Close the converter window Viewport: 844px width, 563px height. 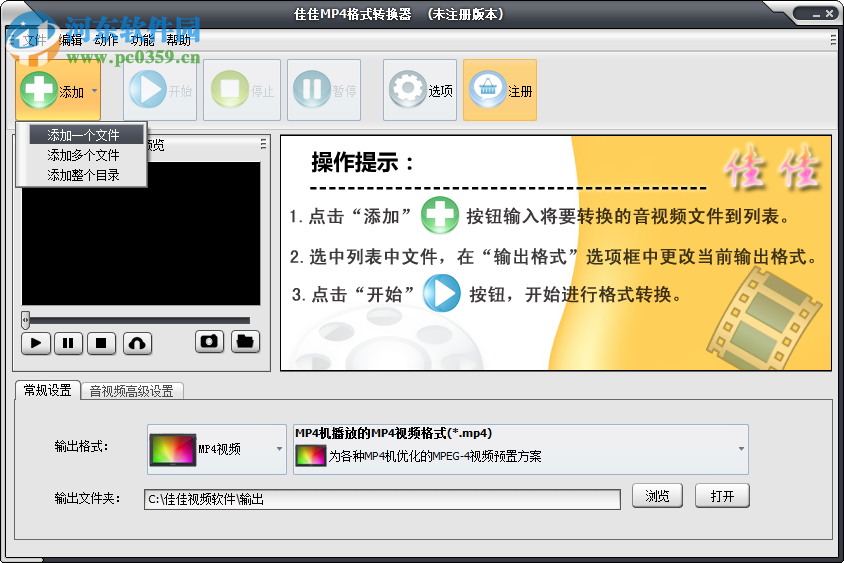coord(829,14)
